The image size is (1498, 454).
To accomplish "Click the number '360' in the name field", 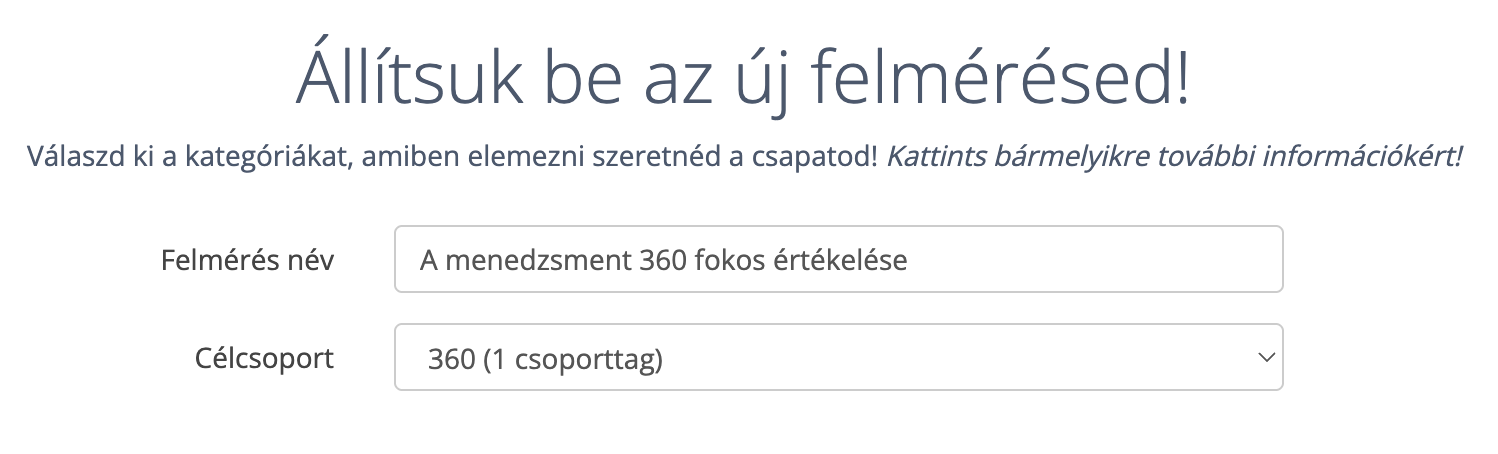I will pyautogui.click(x=658, y=261).
